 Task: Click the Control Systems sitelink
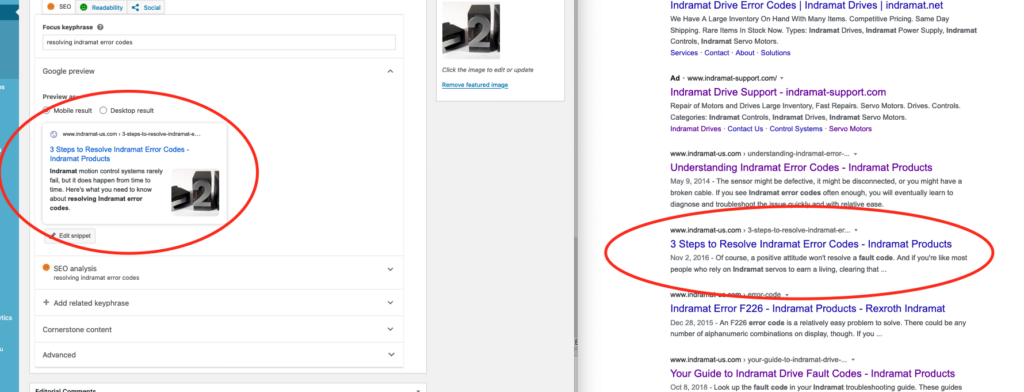[796, 129]
